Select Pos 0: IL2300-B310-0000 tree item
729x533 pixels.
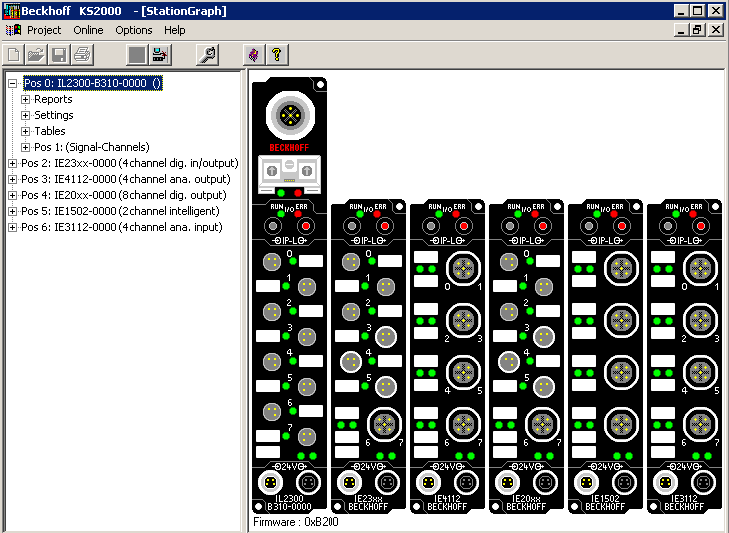click(x=93, y=83)
